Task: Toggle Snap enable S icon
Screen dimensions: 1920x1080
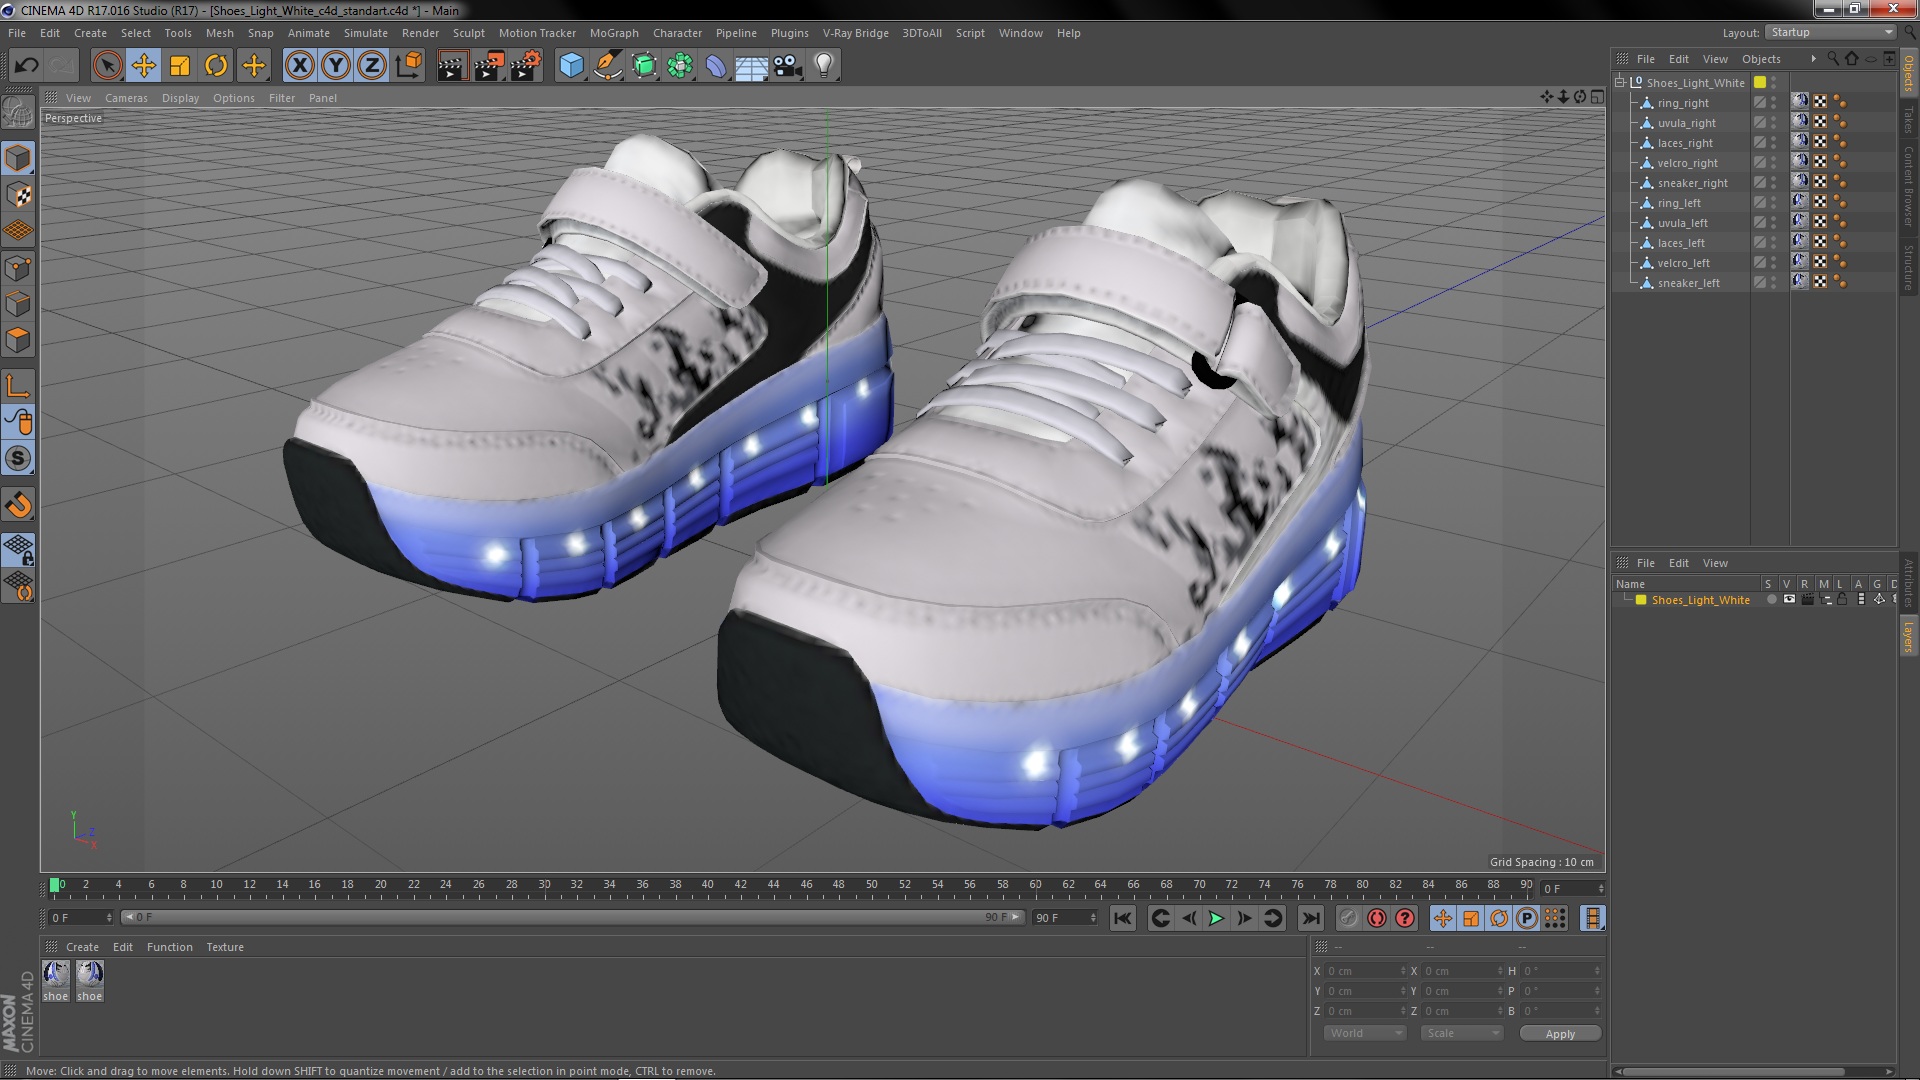Action: click(x=18, y=459)
